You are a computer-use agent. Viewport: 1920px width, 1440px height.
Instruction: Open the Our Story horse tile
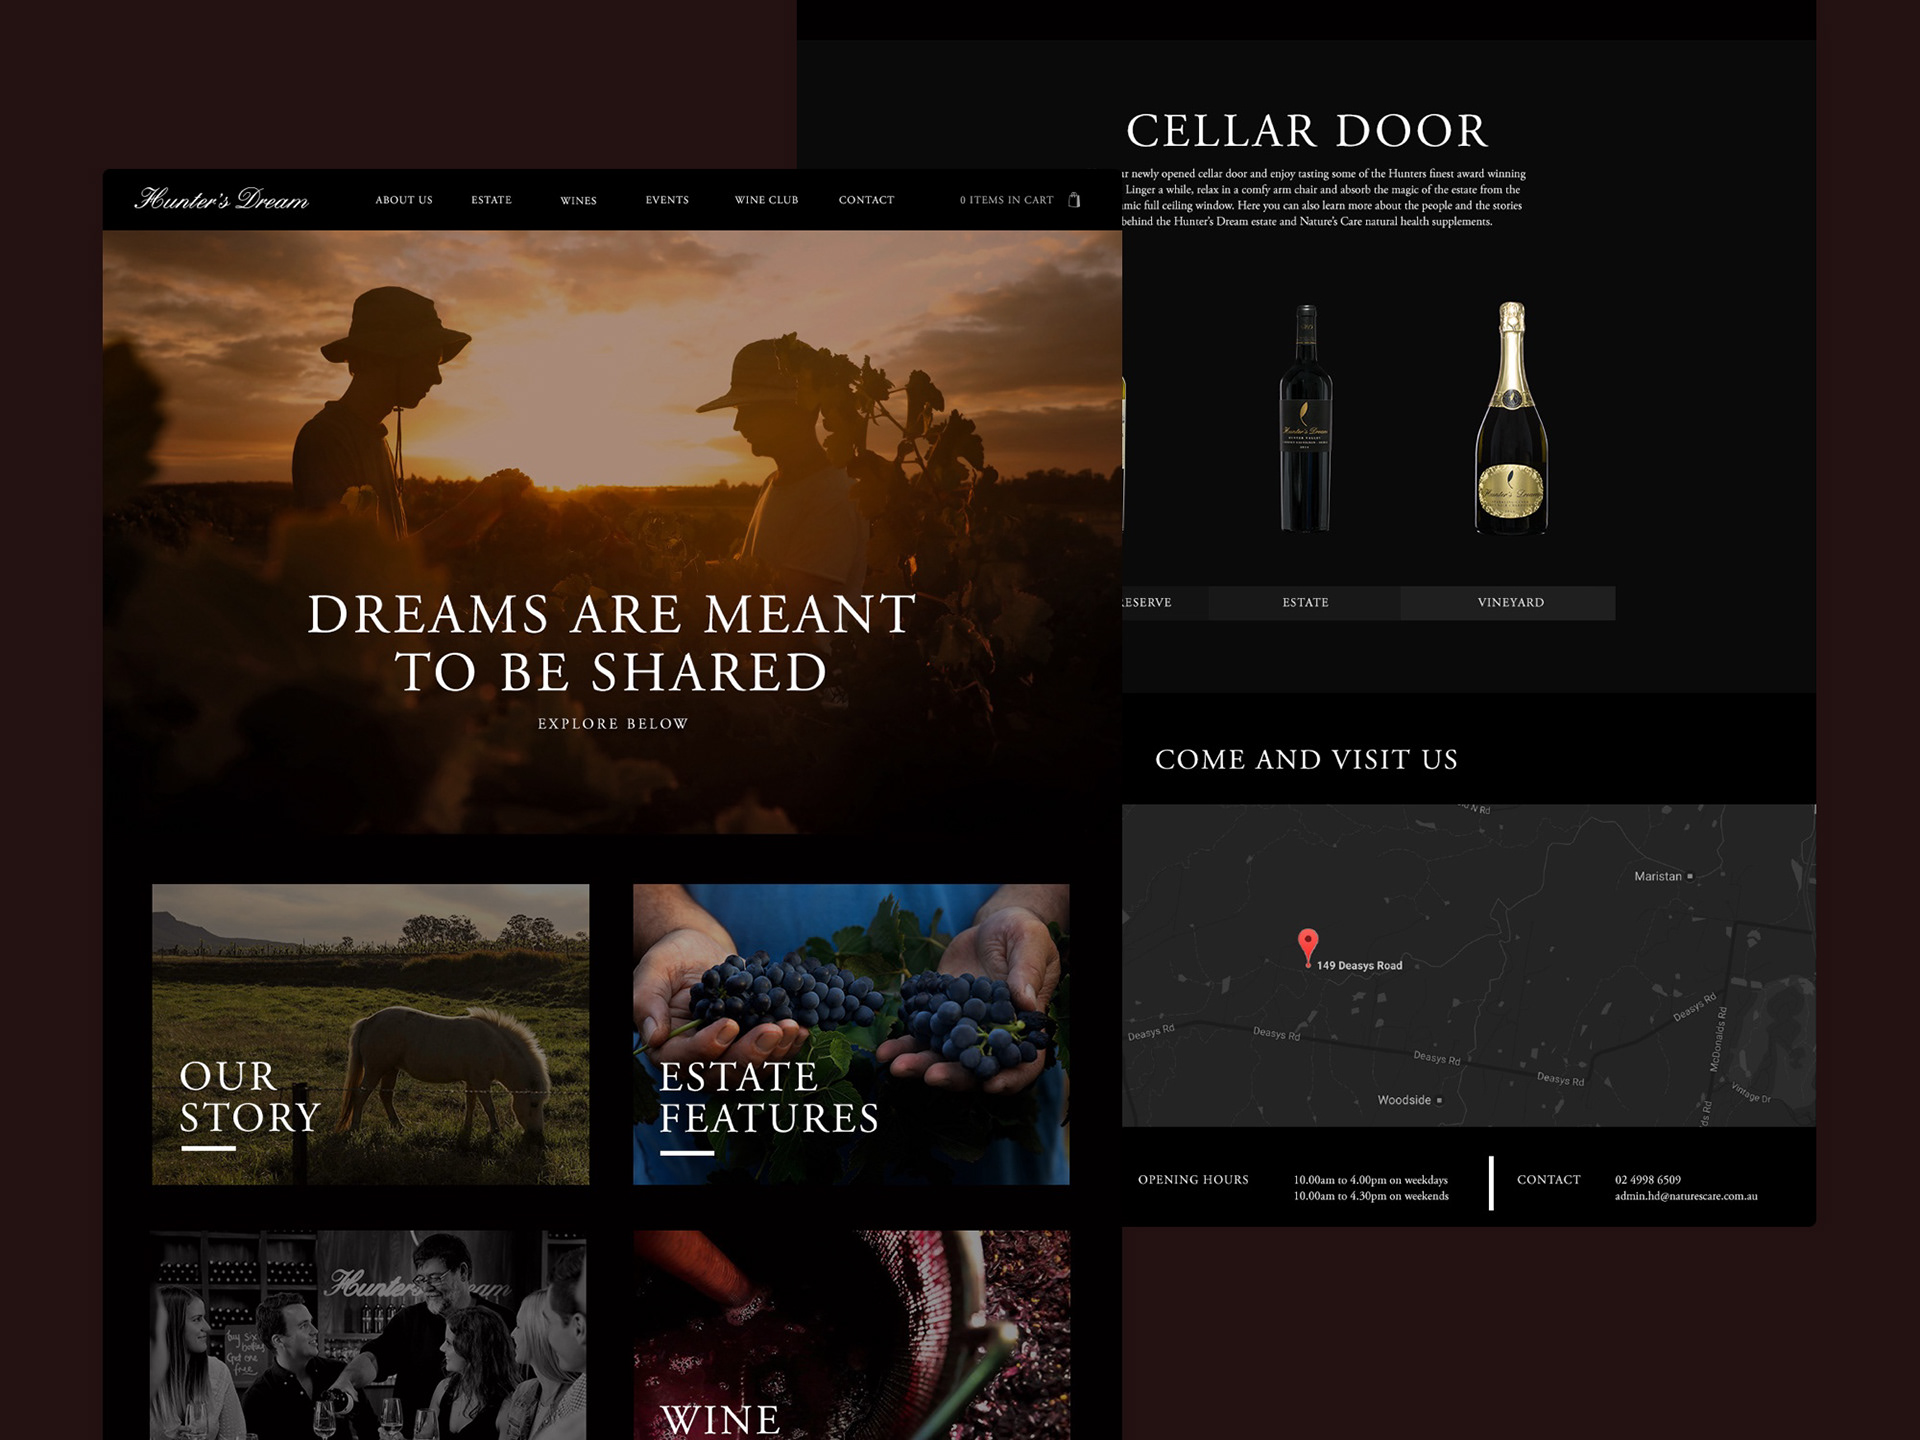tap(370, 1034)
